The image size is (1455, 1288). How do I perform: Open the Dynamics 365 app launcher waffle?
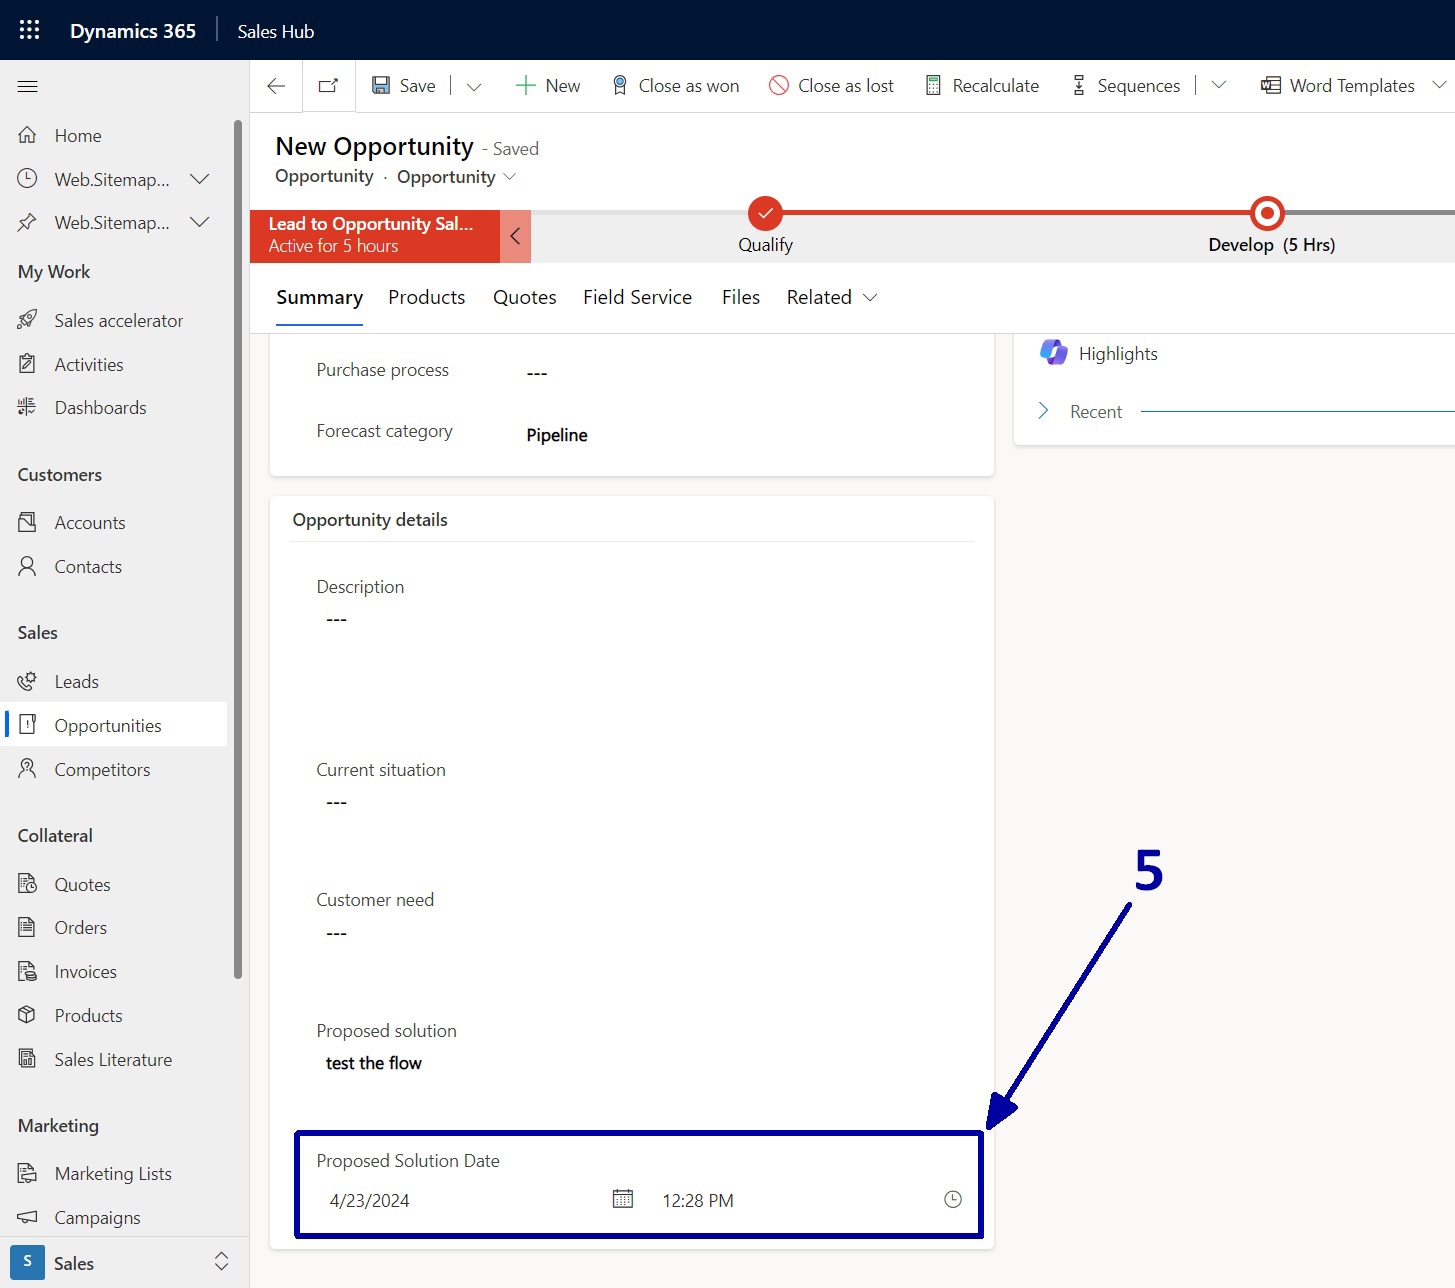click(29, 30)
